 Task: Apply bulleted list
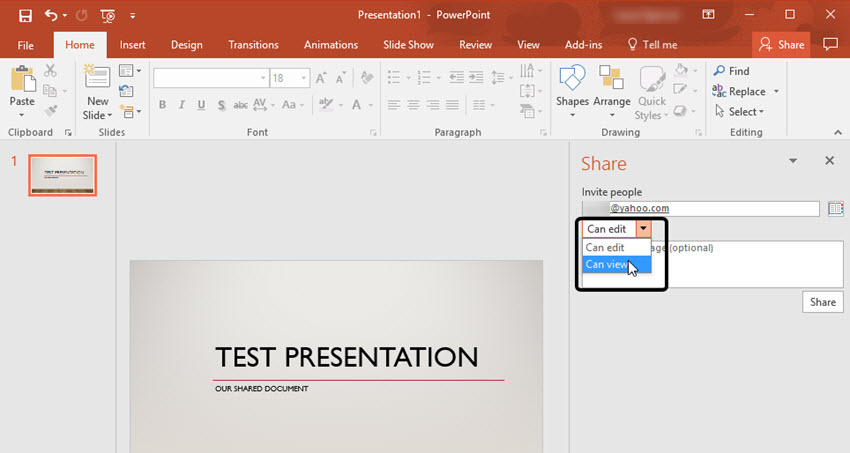click(x=394, y=77)
